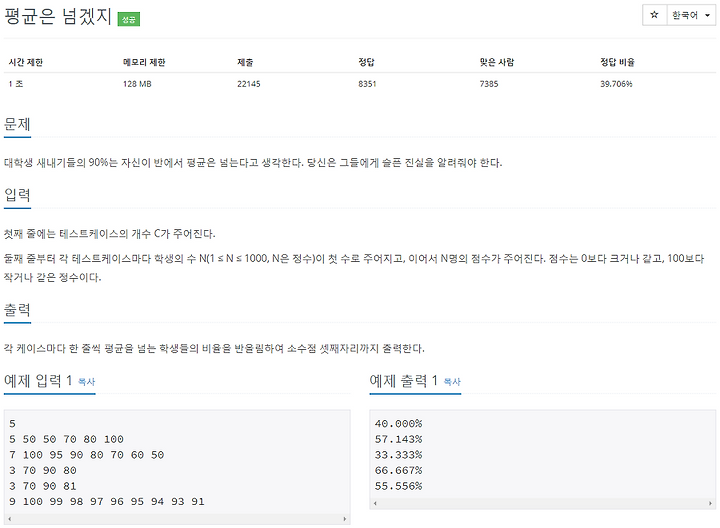Click the 시간 제한 column header
The height and width of the screenshot is (528, 720).
[26, 62]
